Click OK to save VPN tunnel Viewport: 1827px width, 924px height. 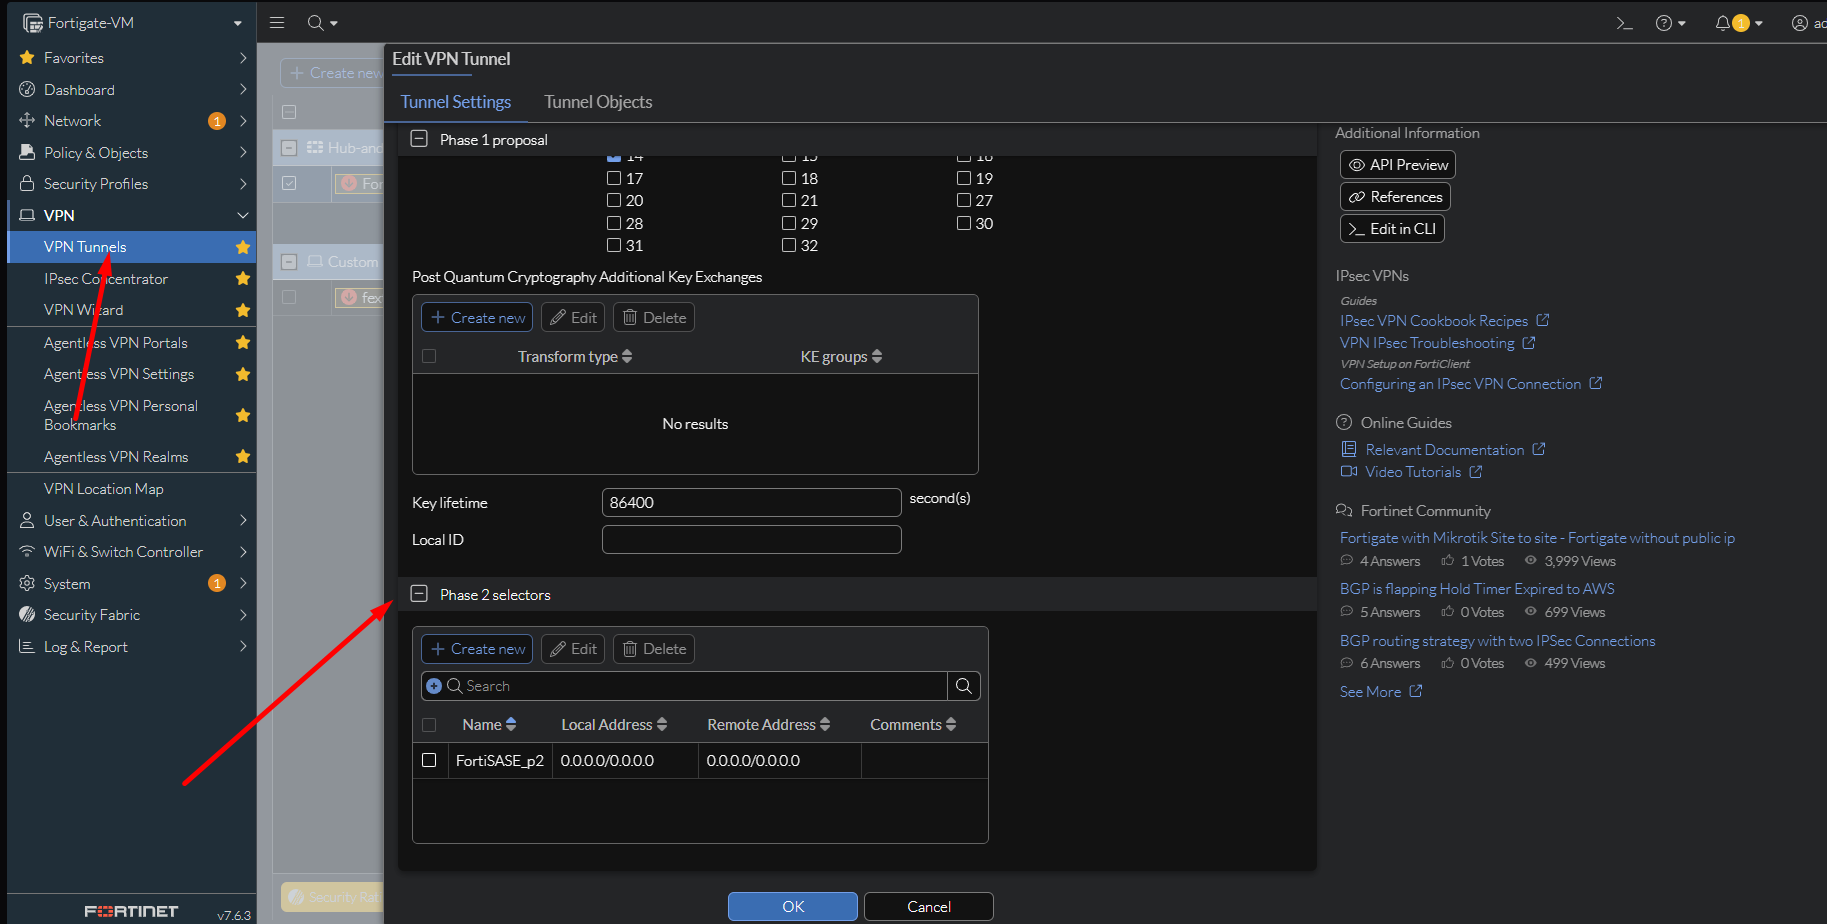[x=793, y=906]
